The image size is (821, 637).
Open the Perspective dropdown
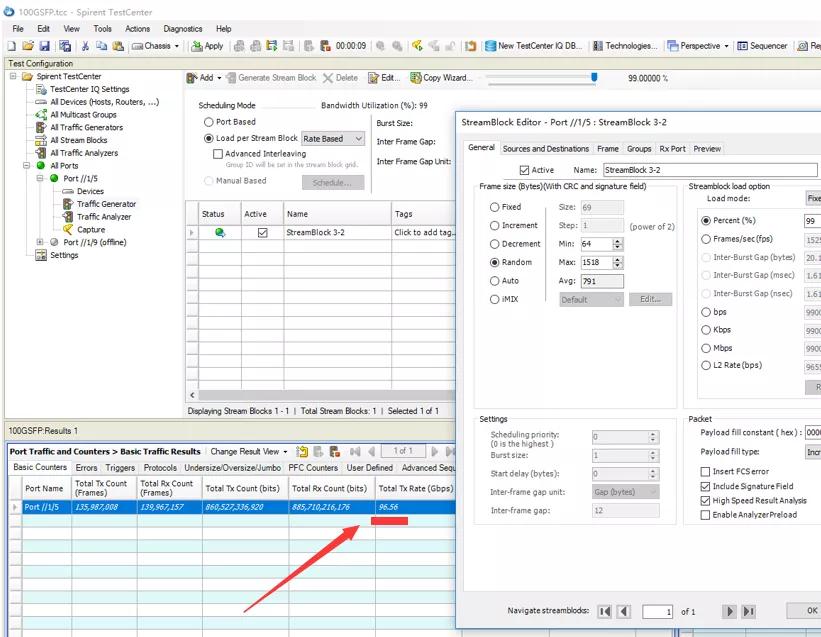pos(697,46)
